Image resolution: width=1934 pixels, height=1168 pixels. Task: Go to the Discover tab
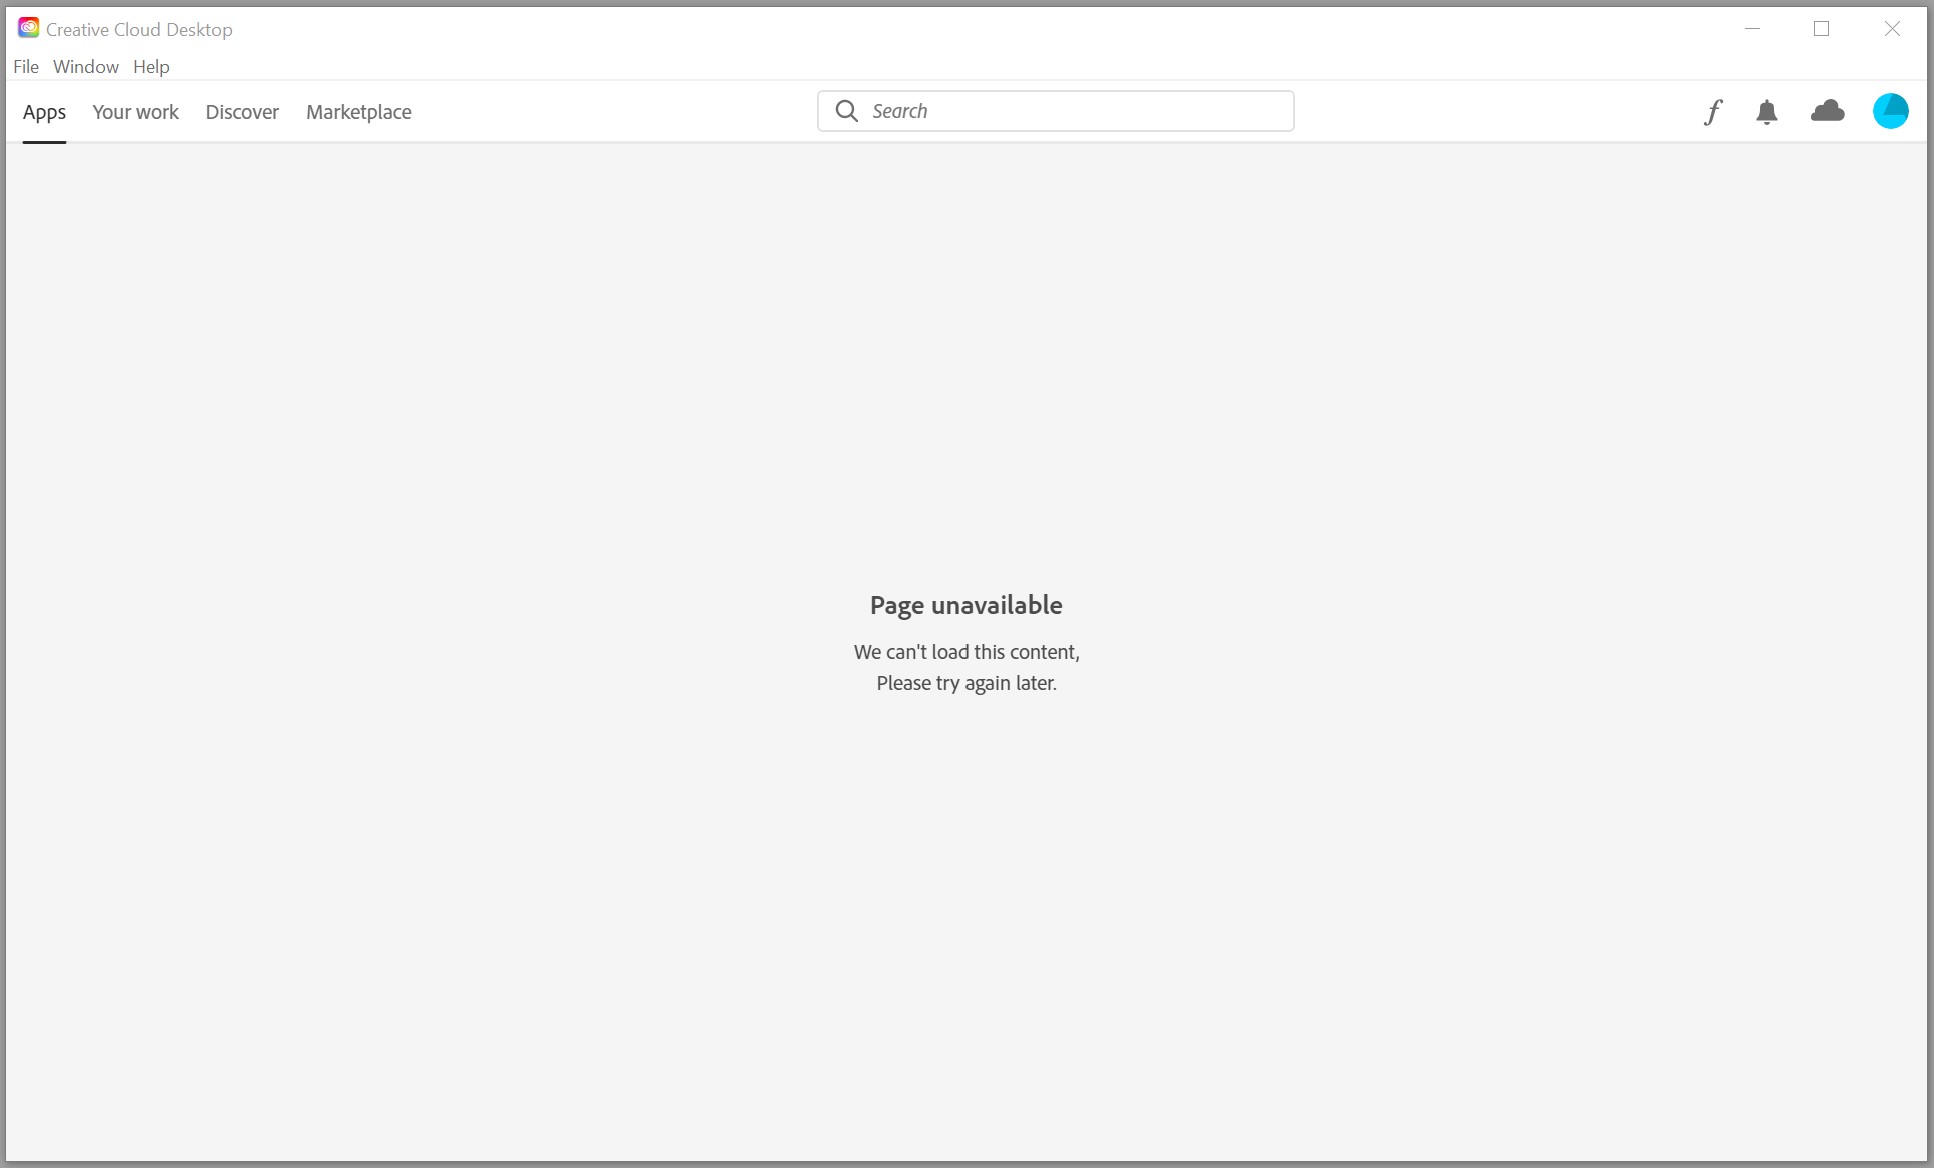point(242,112)
